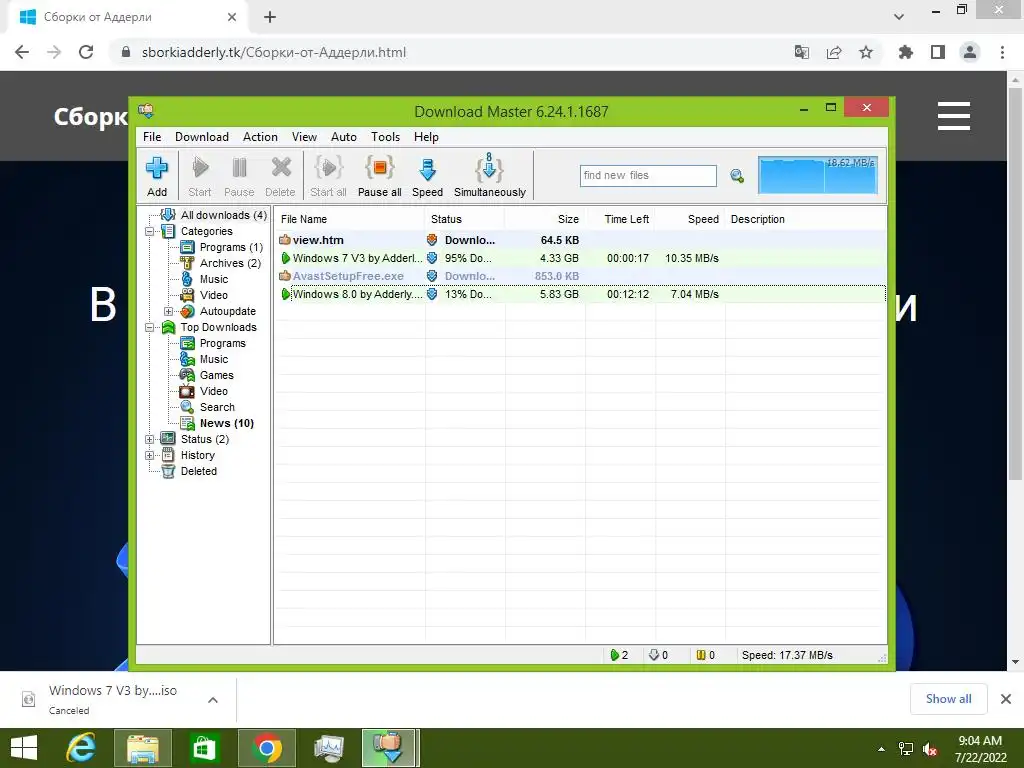
Task: Expand the Status (2) tree node
Action: [150, 440]
